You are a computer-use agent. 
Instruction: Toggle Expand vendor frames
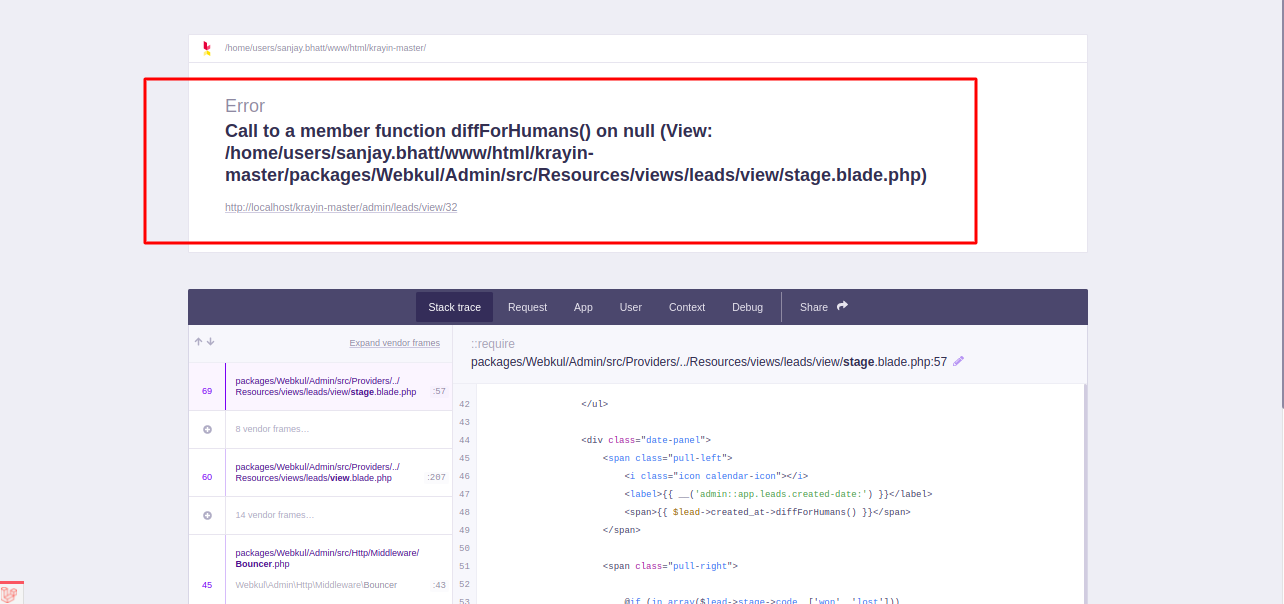[x=394, y=342]
